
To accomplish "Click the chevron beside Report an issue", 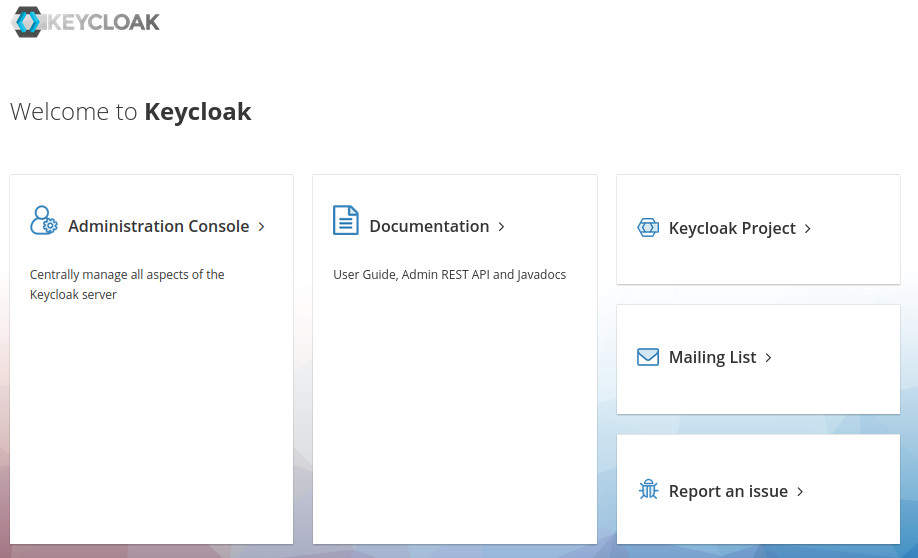I will pyautogui.click(x=800, y=491).
